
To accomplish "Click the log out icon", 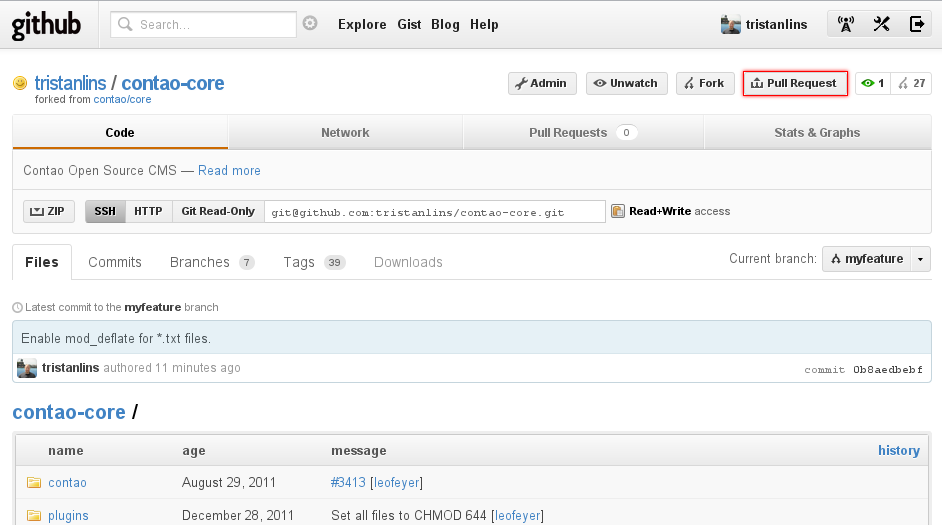I will tap(916, 25).
